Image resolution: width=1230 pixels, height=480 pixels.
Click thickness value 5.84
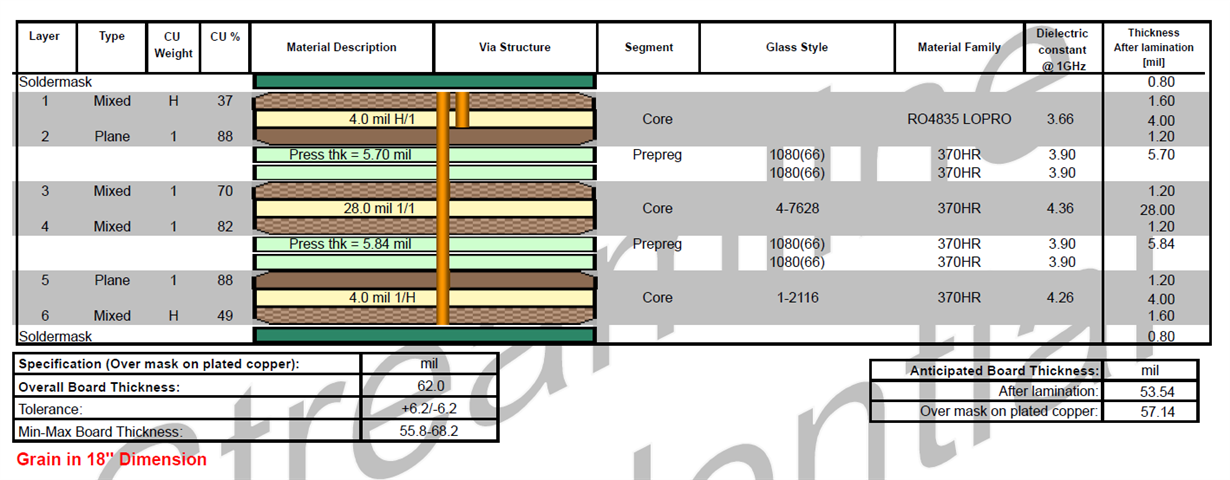pyautogui.click(x=1161, y=243)
